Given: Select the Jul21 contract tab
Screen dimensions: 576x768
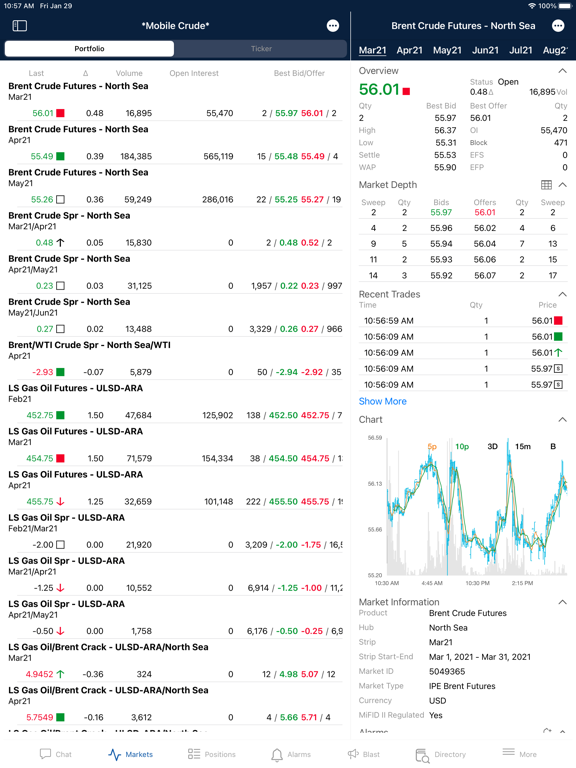Looking at the screenshot, I should point(521,50).
